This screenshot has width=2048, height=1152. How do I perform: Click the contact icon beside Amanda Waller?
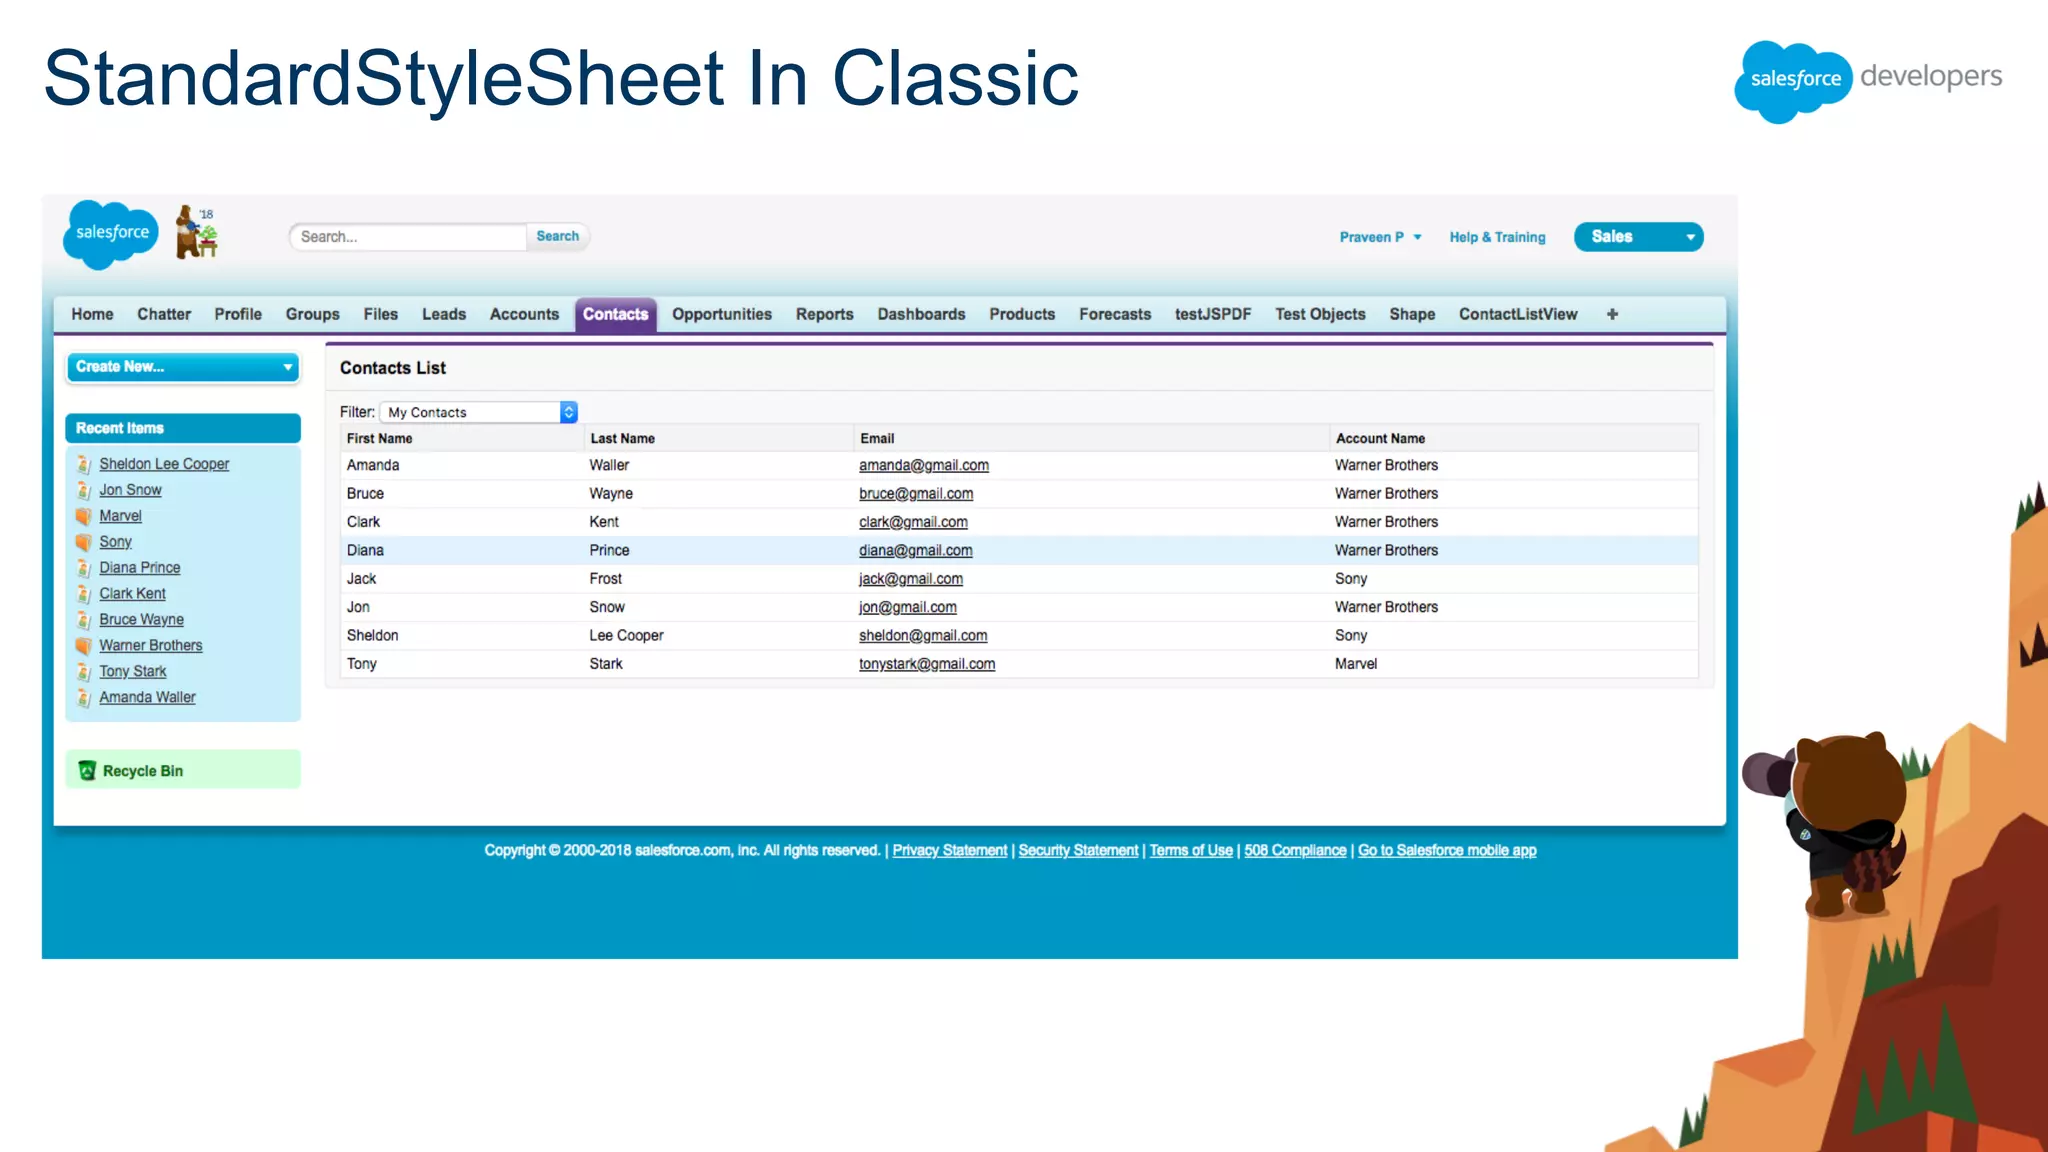point(84,698)
